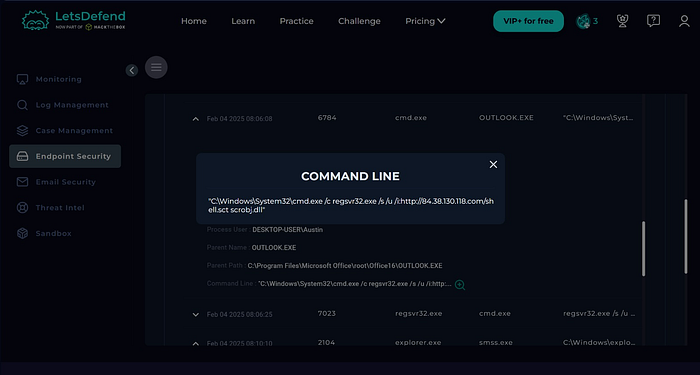Screen dimensions: 700x375
Task: Click the Parent Path value for OUTLOOK.EXE
Action: 345,266
